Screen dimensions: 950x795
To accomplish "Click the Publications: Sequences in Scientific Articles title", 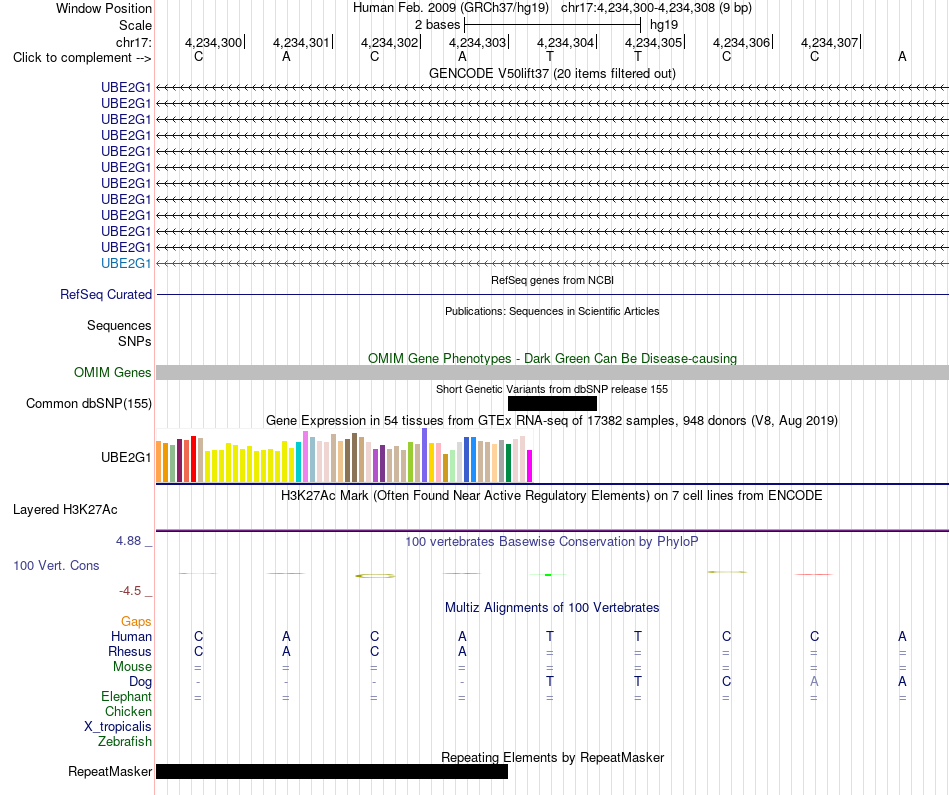I will coord(552,311).
